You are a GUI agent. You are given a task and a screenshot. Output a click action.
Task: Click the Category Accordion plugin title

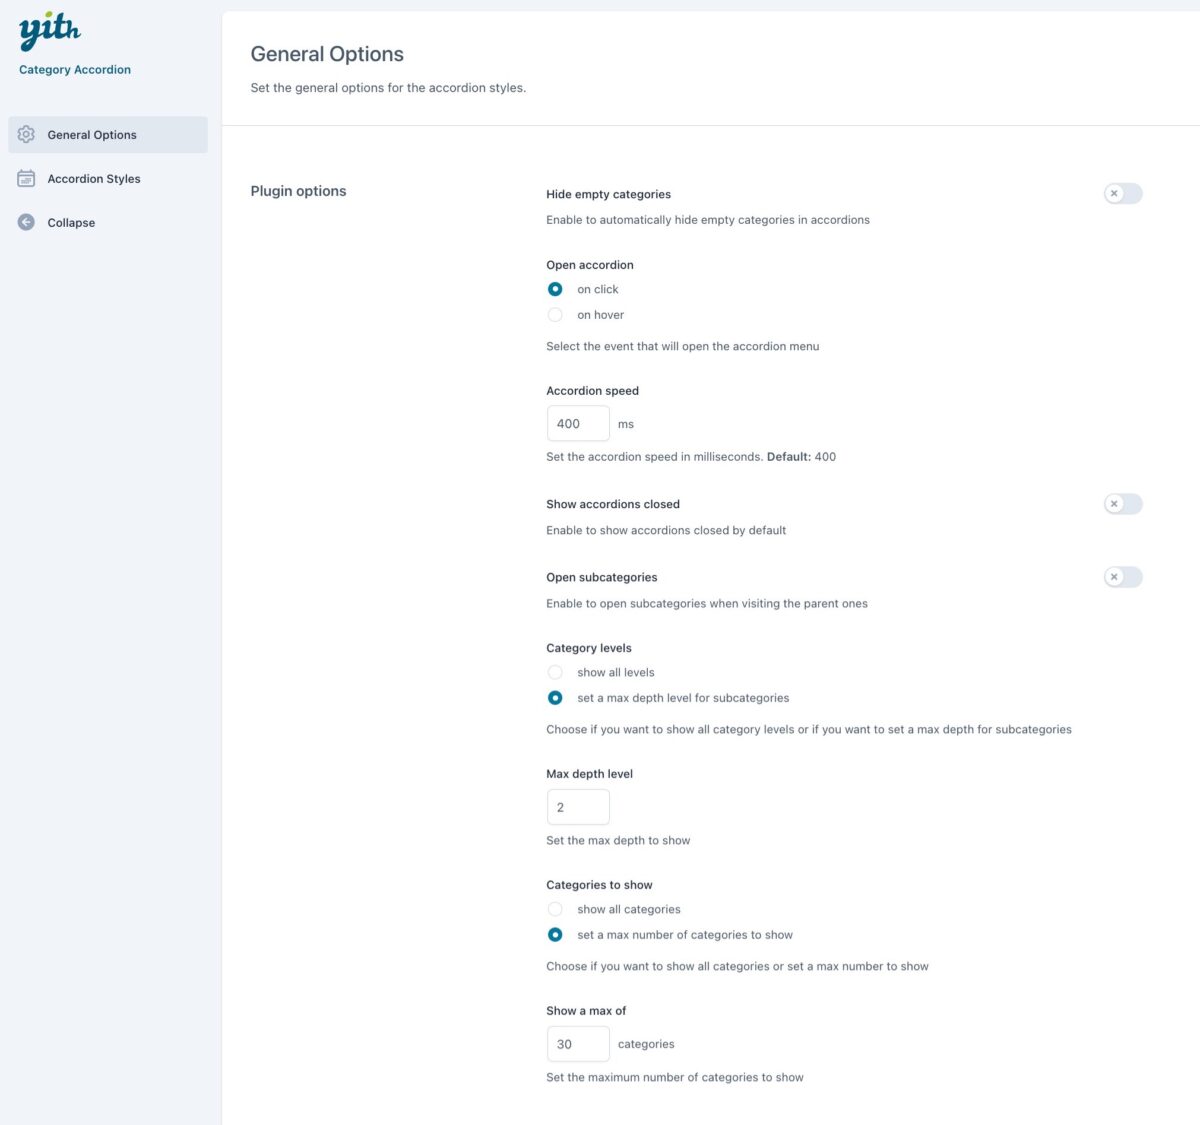(75, 70)
